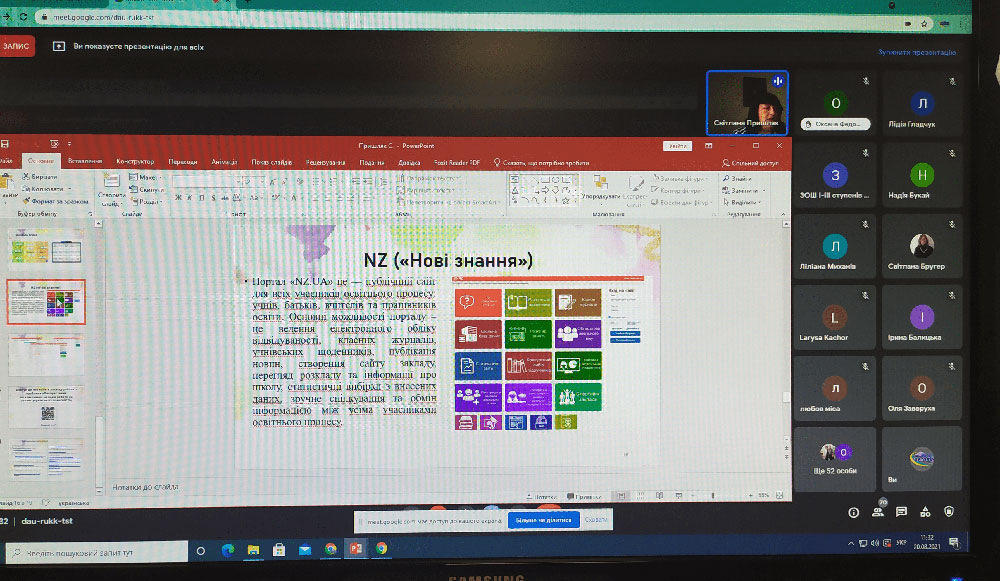Apply italic formatting in Font group

(x=190, y=198)
